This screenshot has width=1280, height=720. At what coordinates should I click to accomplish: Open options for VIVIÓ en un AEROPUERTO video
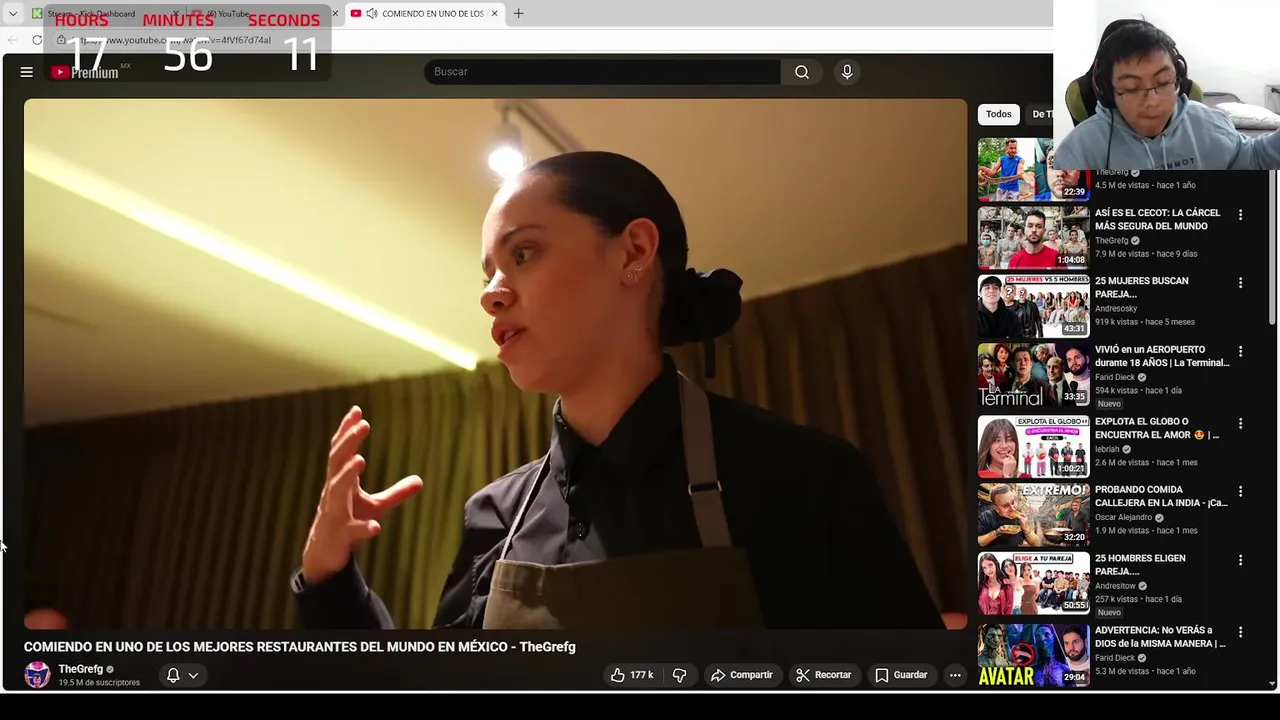tap(1240, 352)
